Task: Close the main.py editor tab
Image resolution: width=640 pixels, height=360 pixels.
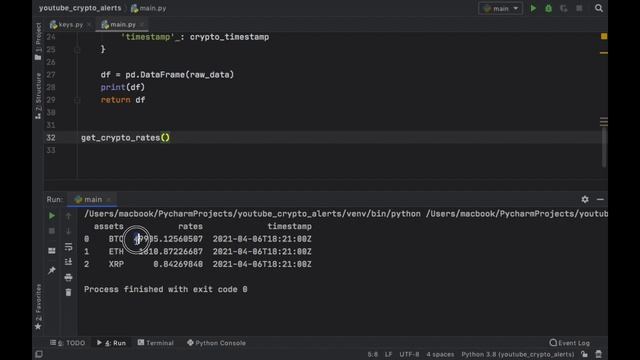Action: point(142,25)
